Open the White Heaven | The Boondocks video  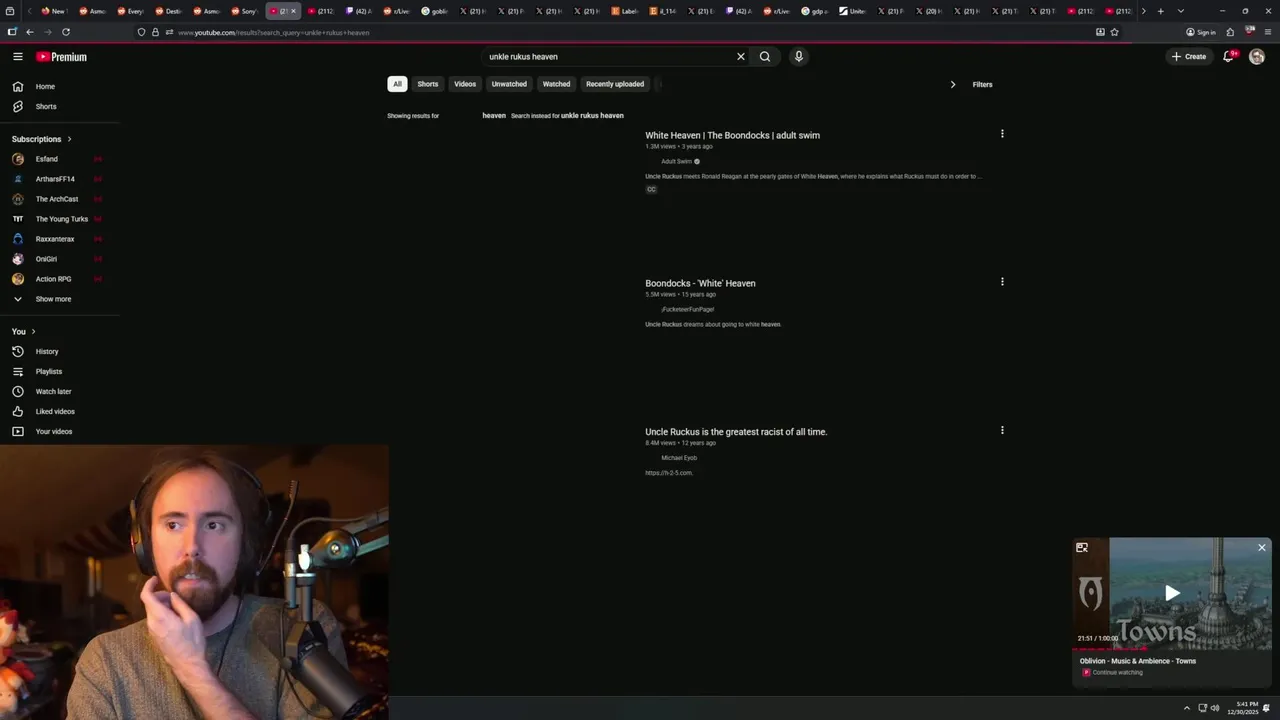coord(732,136)
